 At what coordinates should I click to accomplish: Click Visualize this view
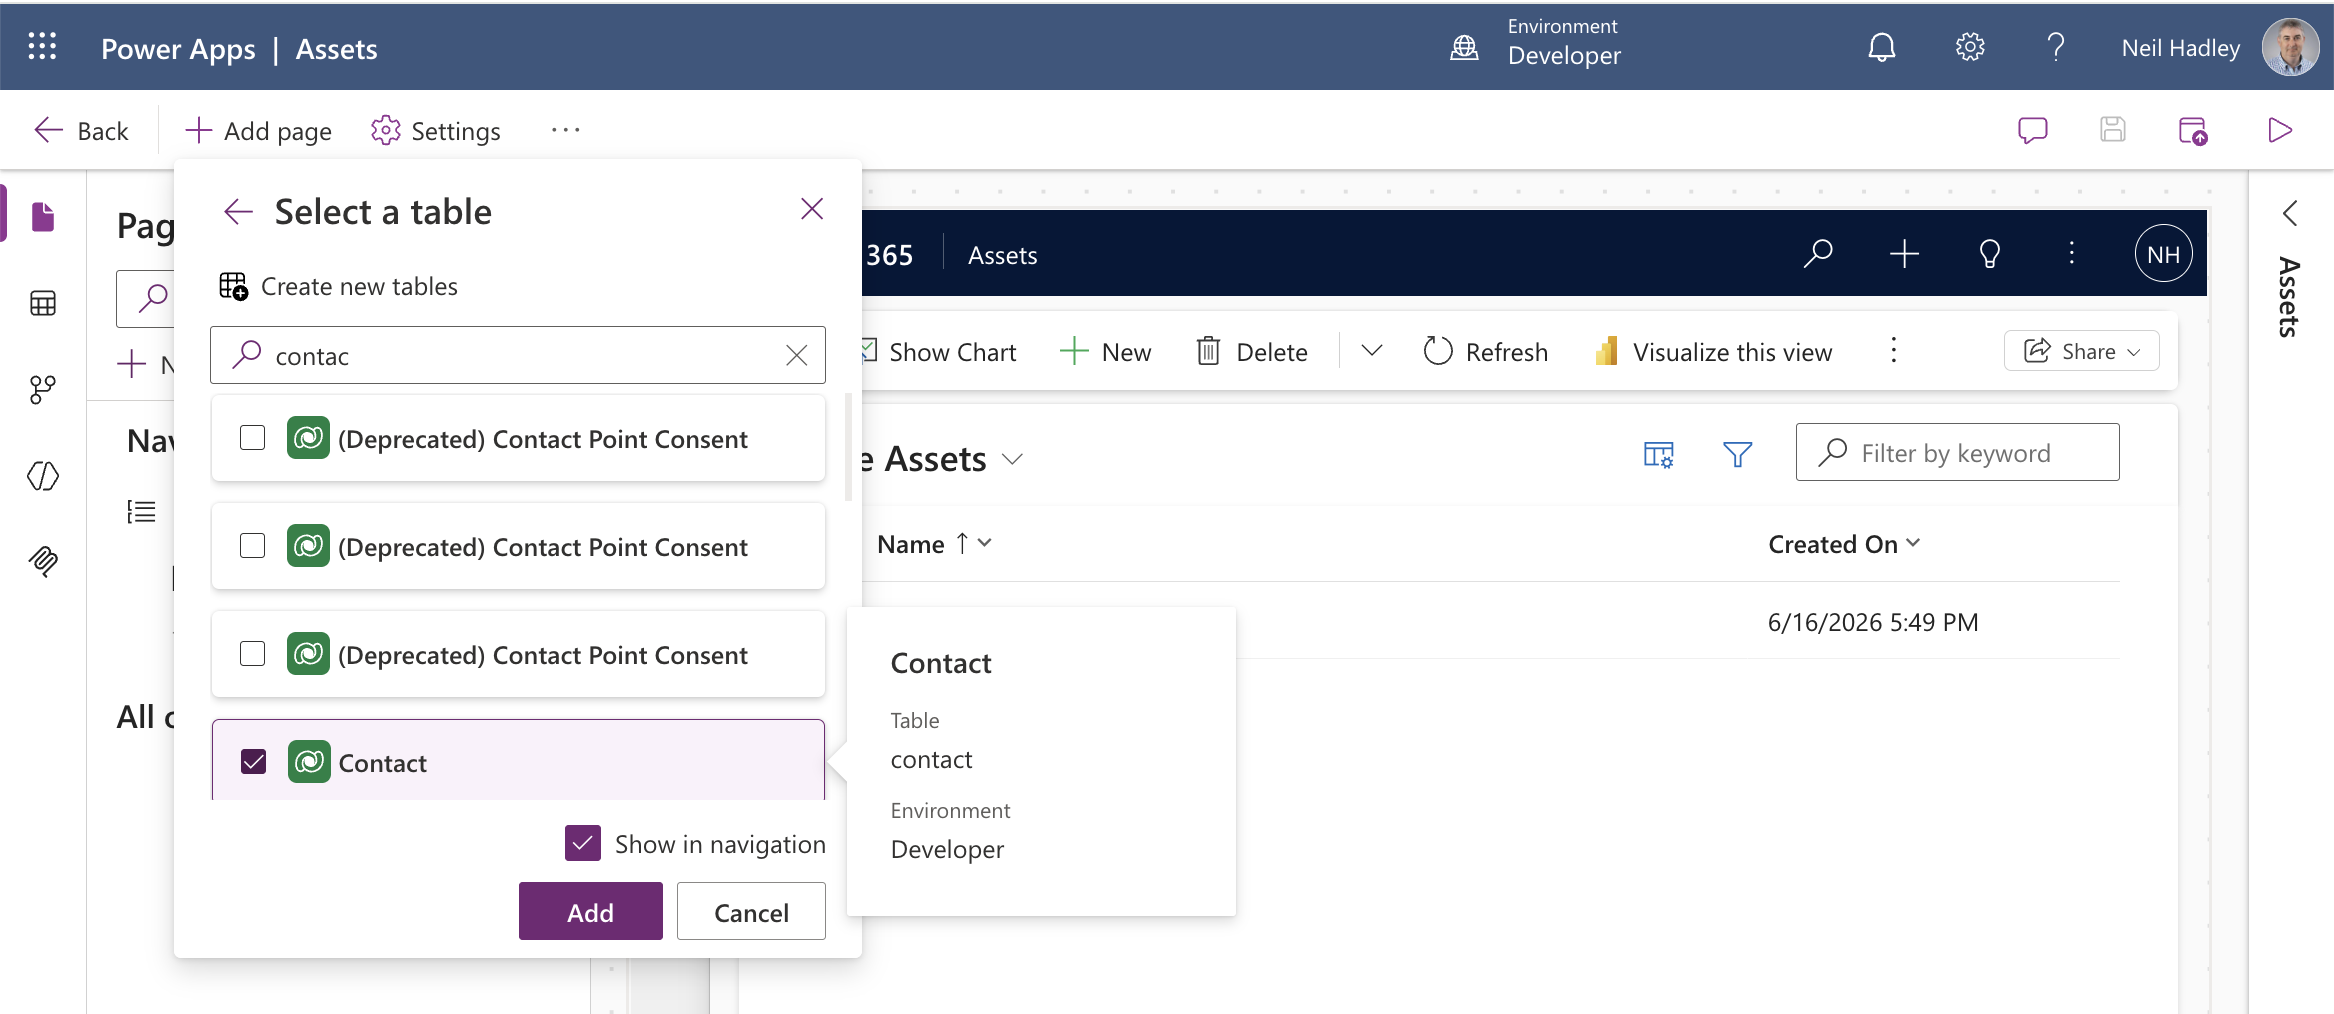point(1713,351)
